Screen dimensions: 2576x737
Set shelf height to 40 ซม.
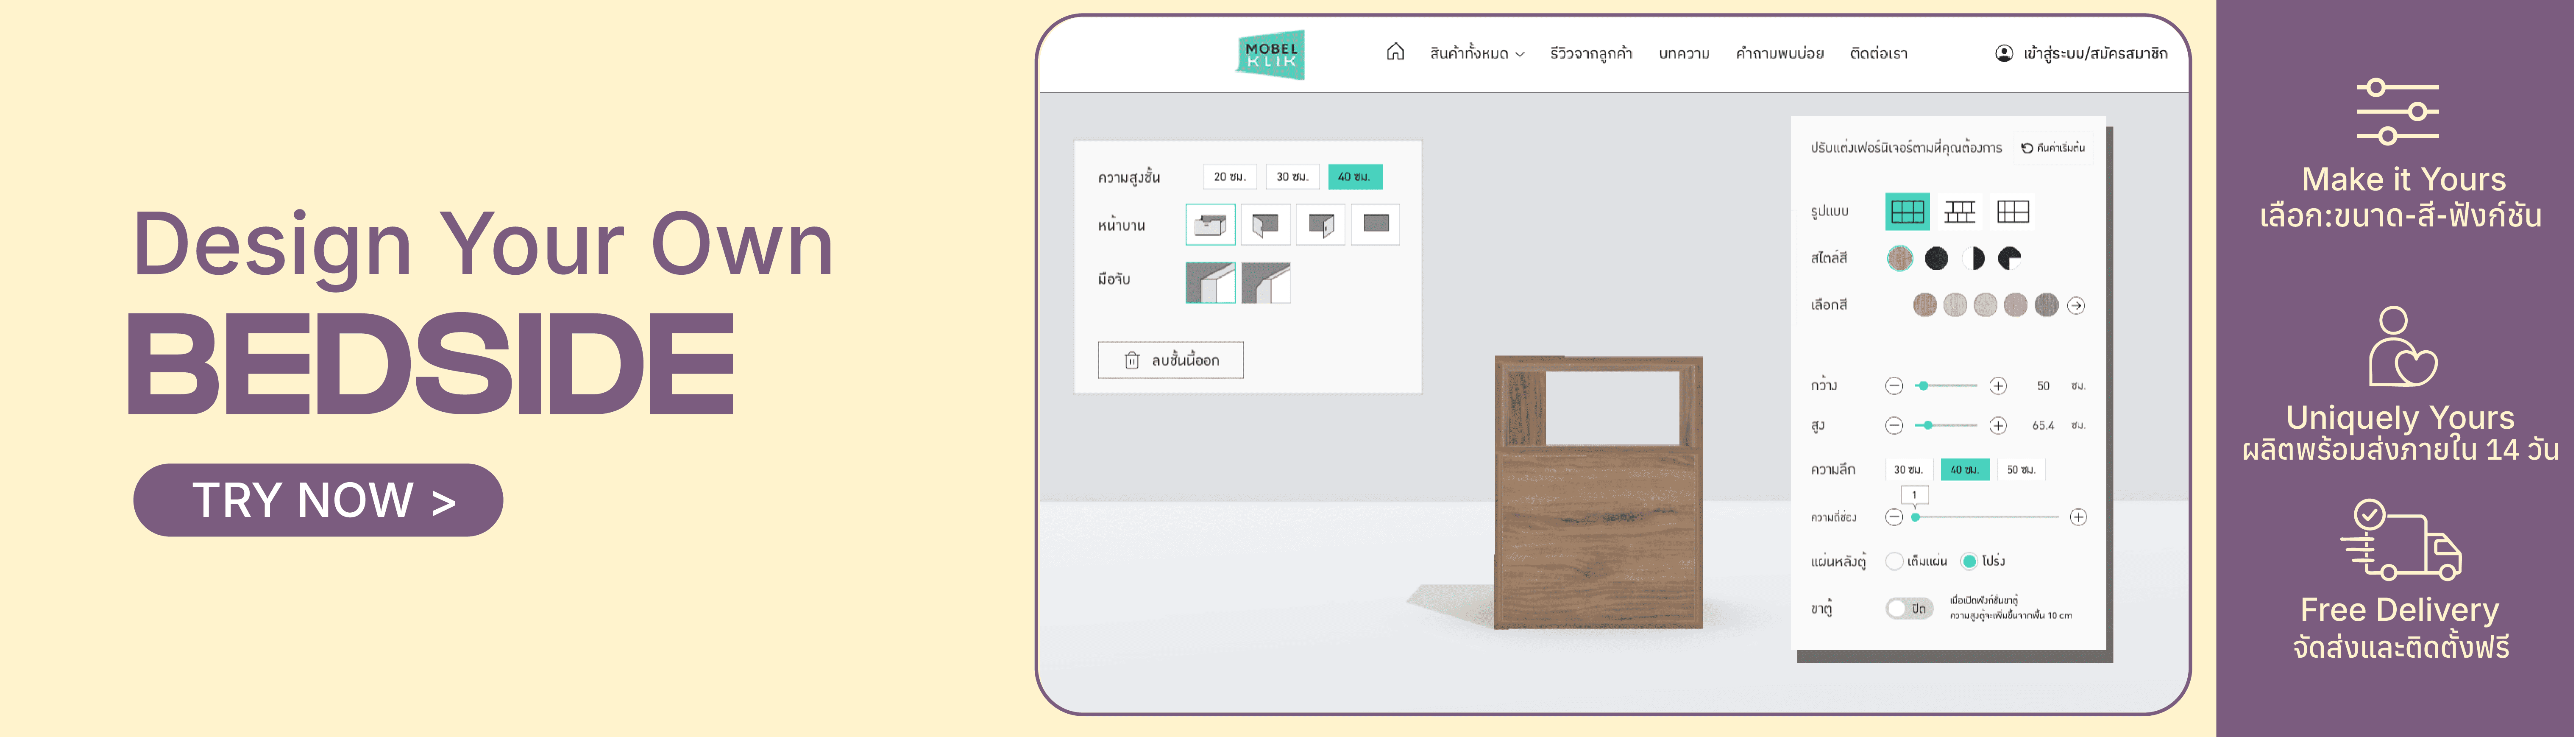pyautogui.click(x=1355, y=177)
